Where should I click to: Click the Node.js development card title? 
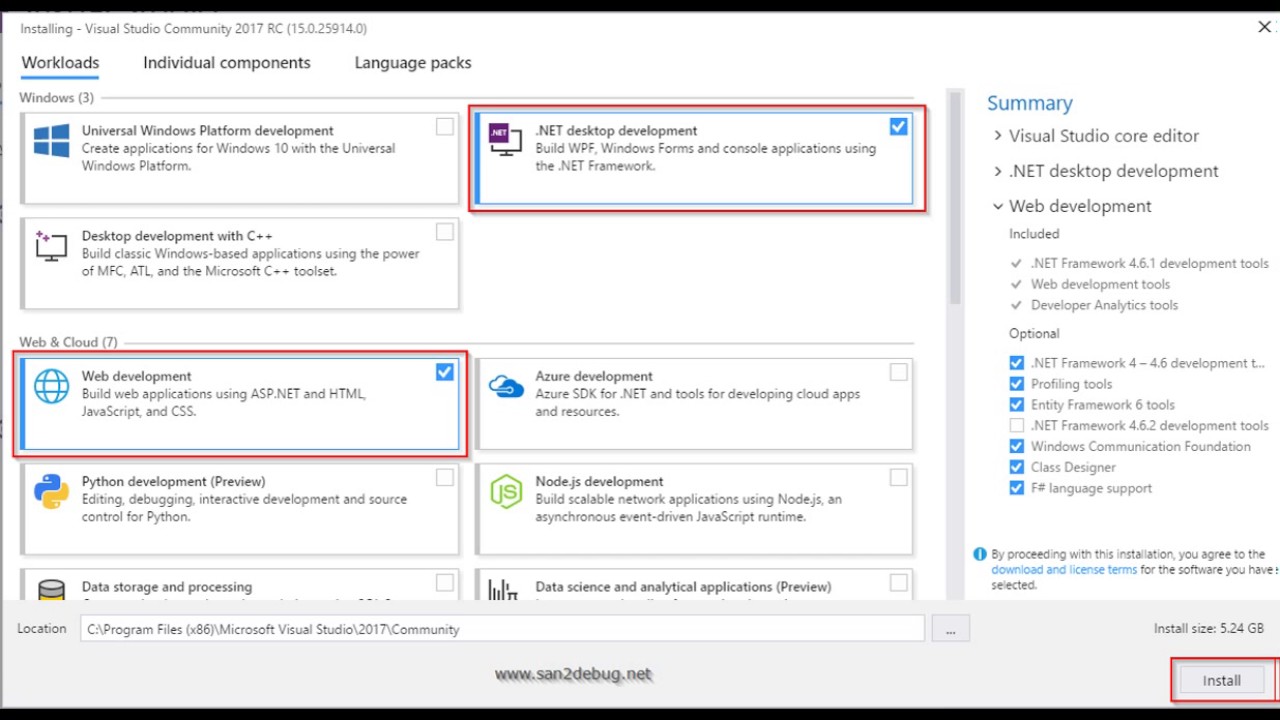599,481
